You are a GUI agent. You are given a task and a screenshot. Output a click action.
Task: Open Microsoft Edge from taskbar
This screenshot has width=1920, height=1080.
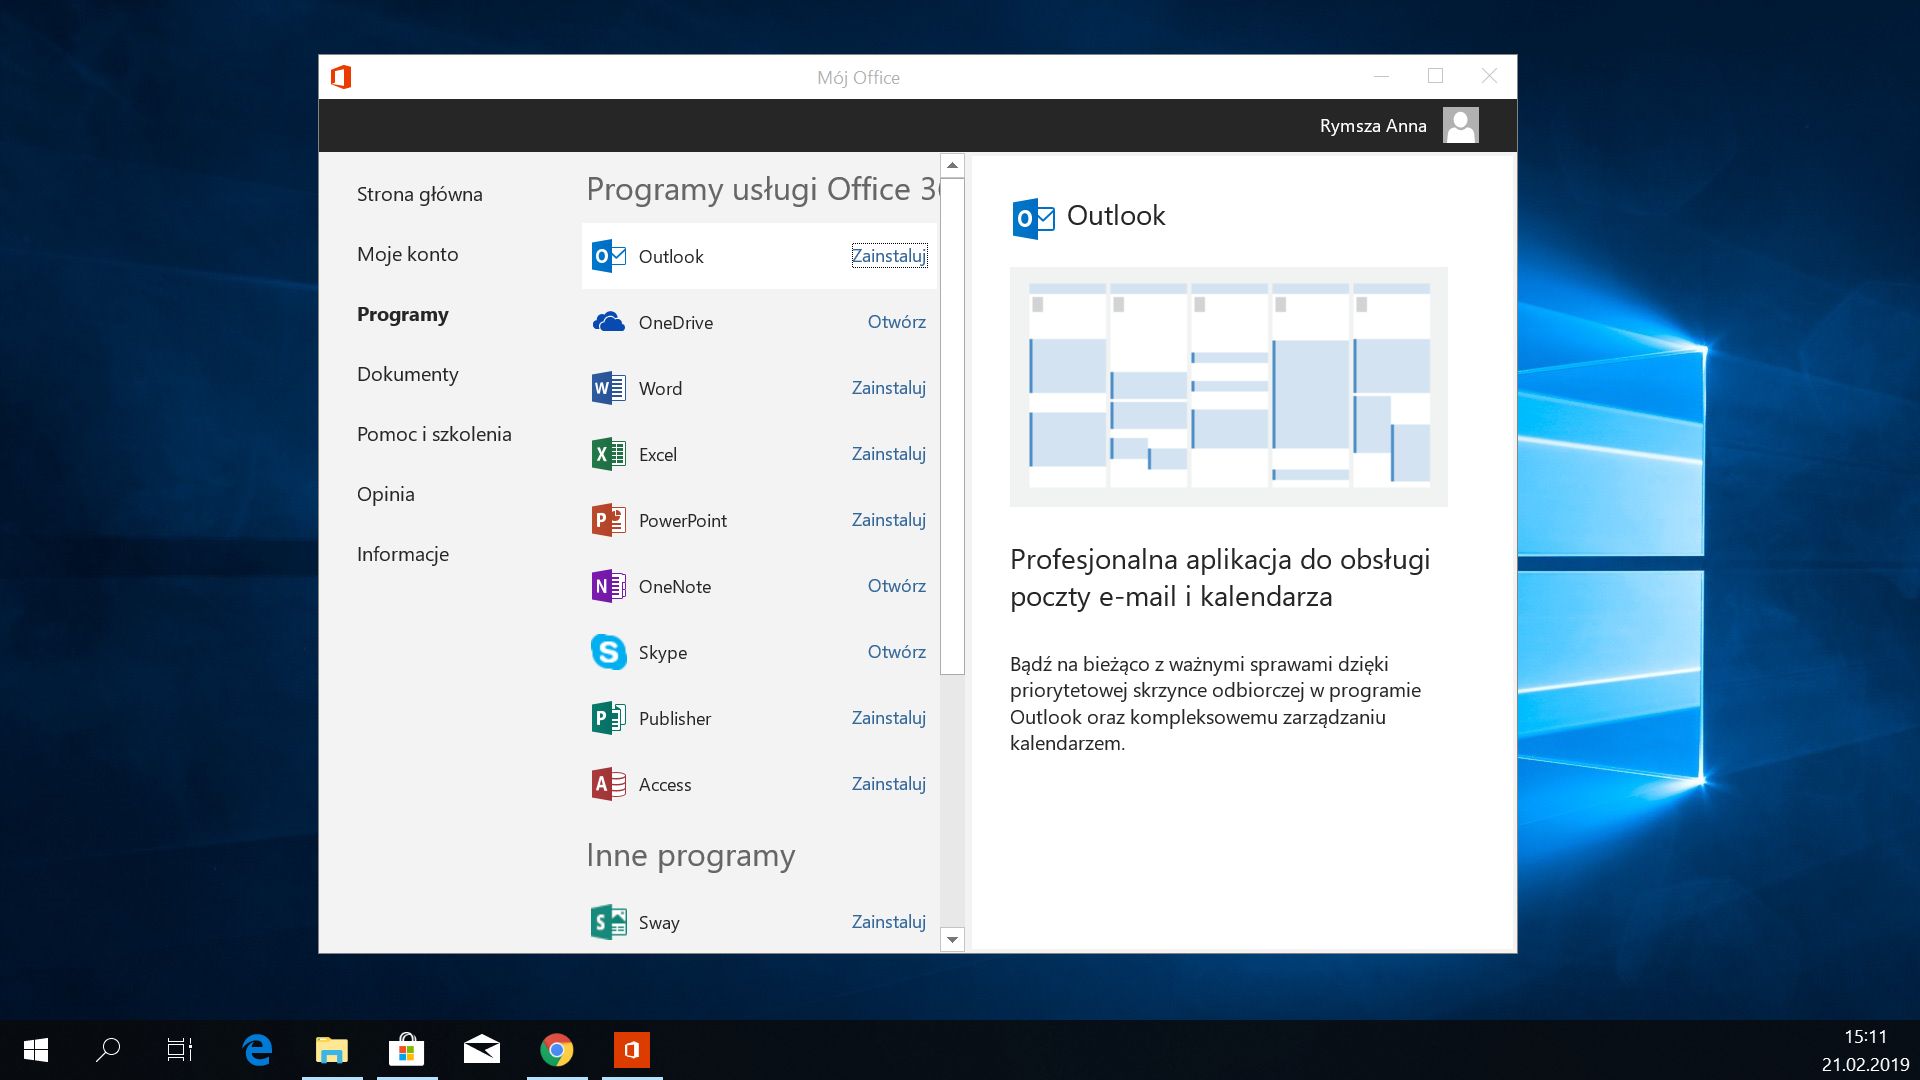point(257,1050)
